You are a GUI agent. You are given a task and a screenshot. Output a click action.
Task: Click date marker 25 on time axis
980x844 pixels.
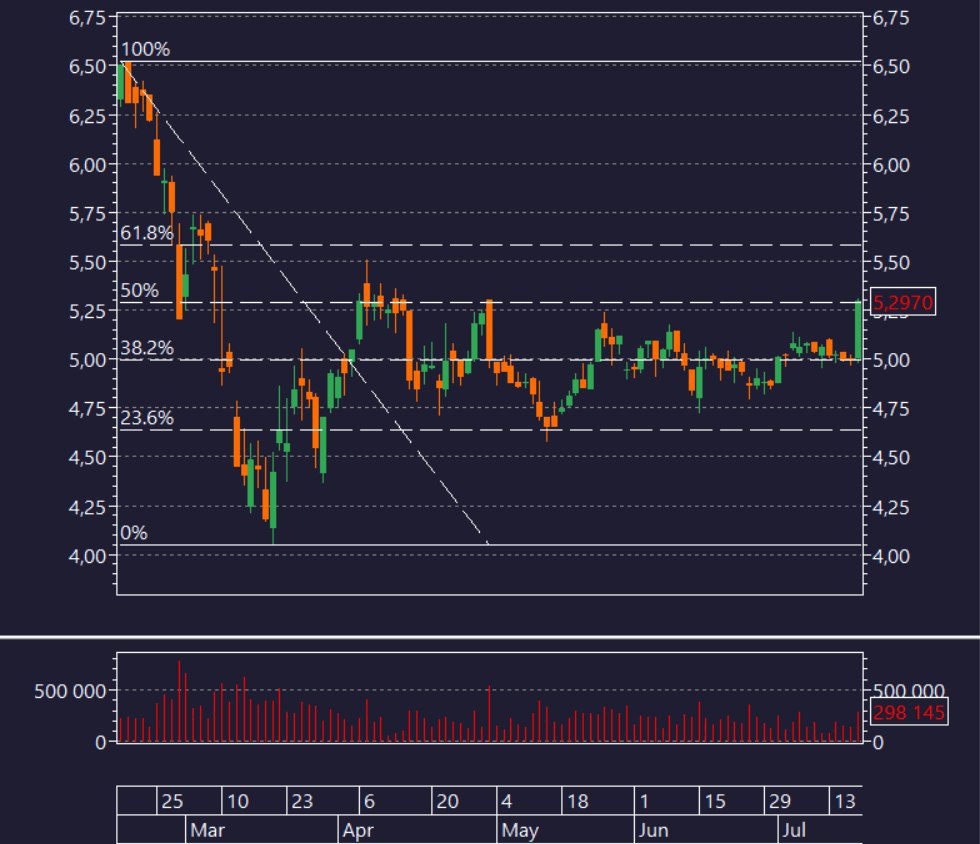172,801
